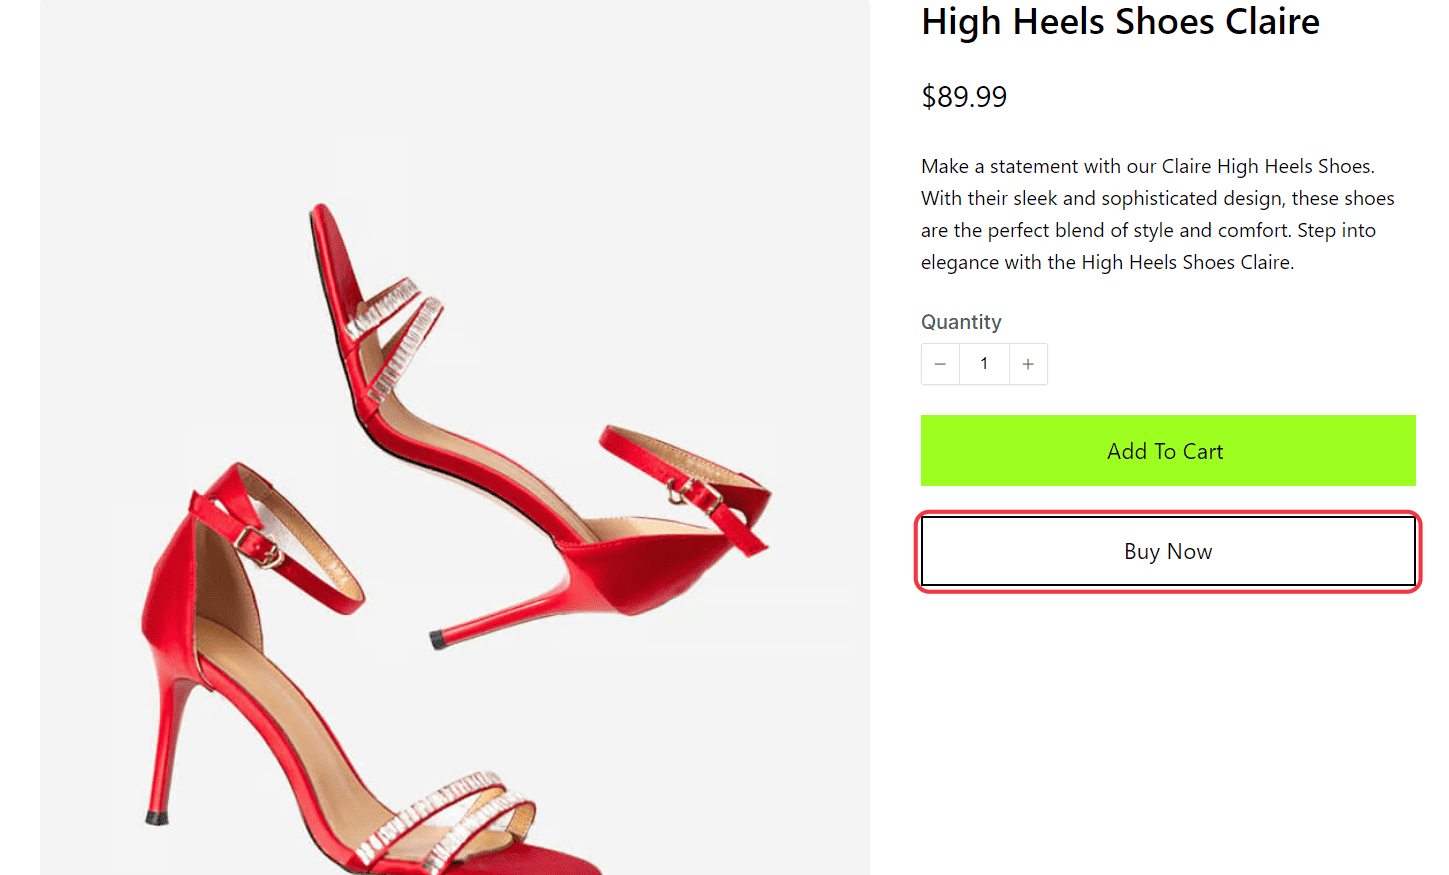
Task: Click the $89.99 price label
Action: click(x=963, y=96)
